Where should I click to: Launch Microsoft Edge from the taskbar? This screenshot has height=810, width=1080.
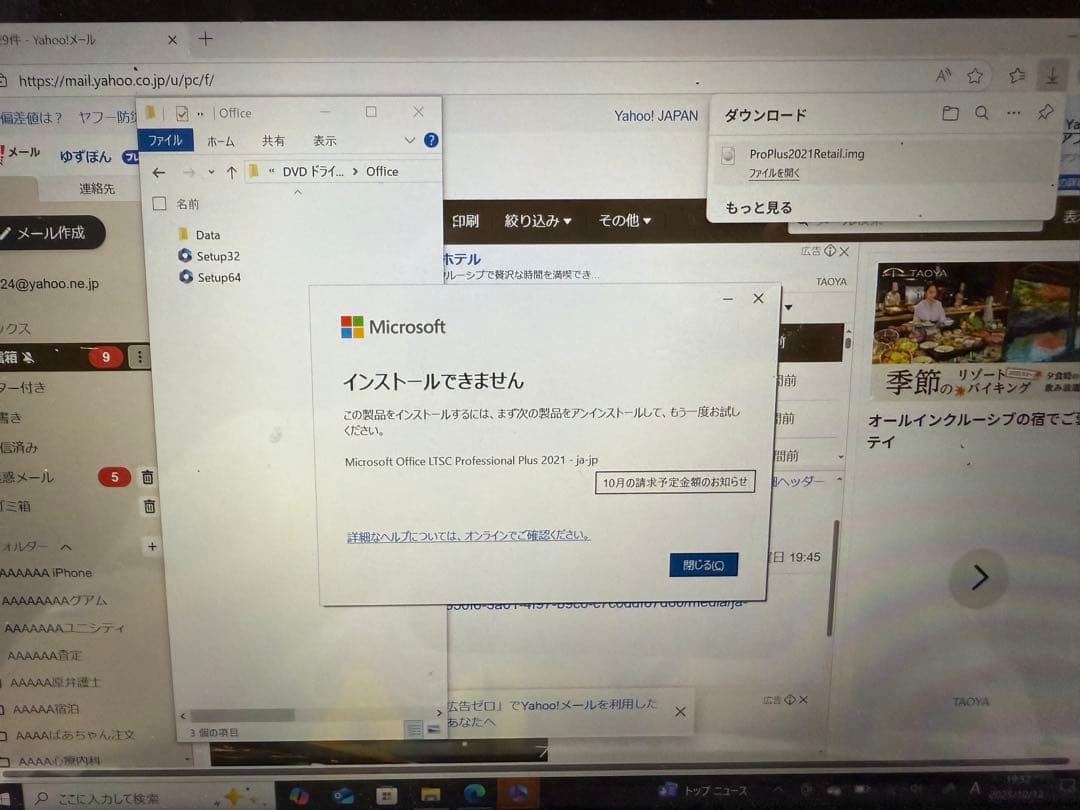coord(475,792)
